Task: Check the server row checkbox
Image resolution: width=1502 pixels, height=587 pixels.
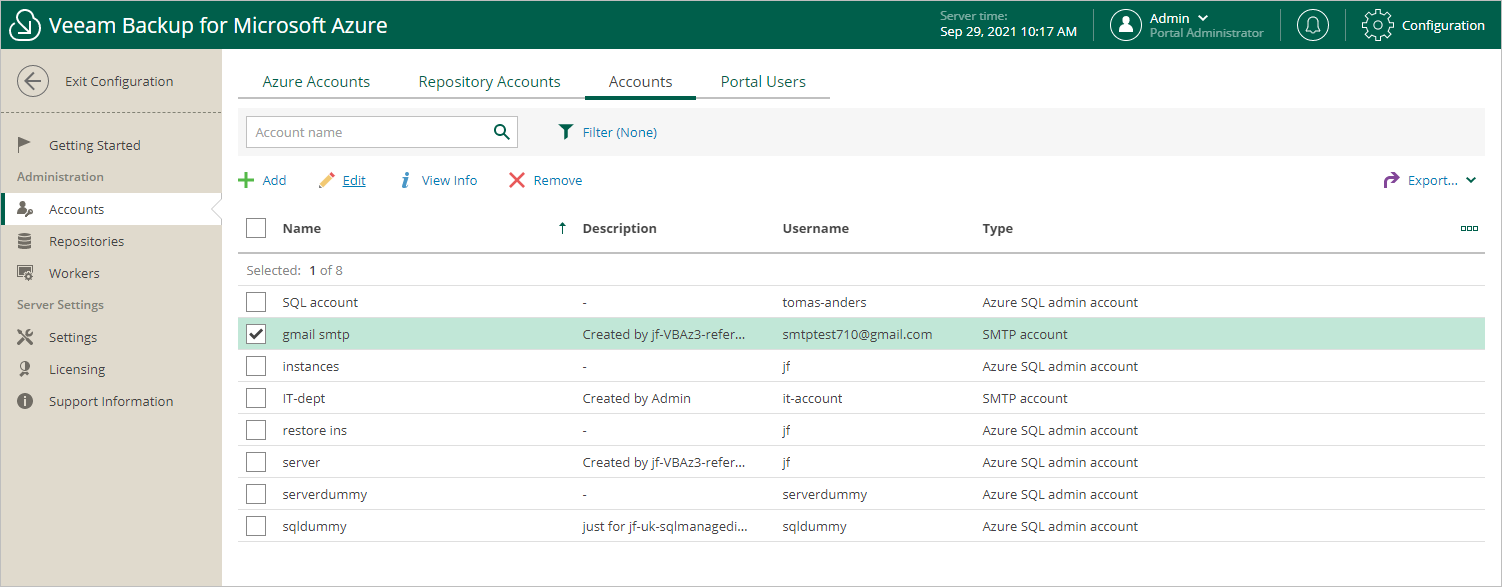Action: pos(256,462)
